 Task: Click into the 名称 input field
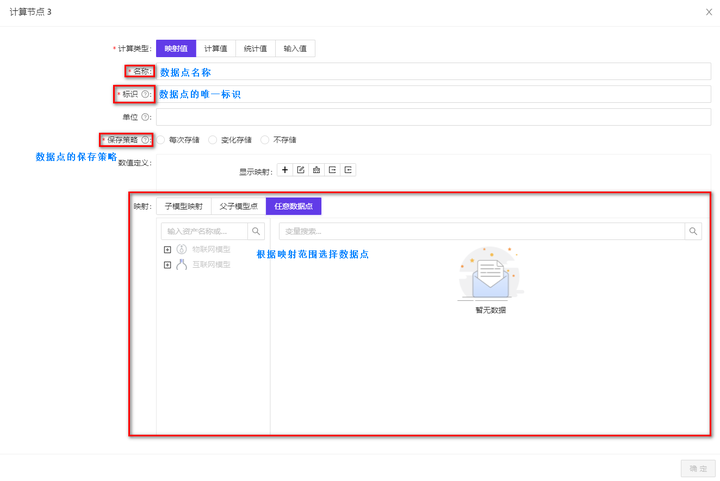(x=433, y=72)
